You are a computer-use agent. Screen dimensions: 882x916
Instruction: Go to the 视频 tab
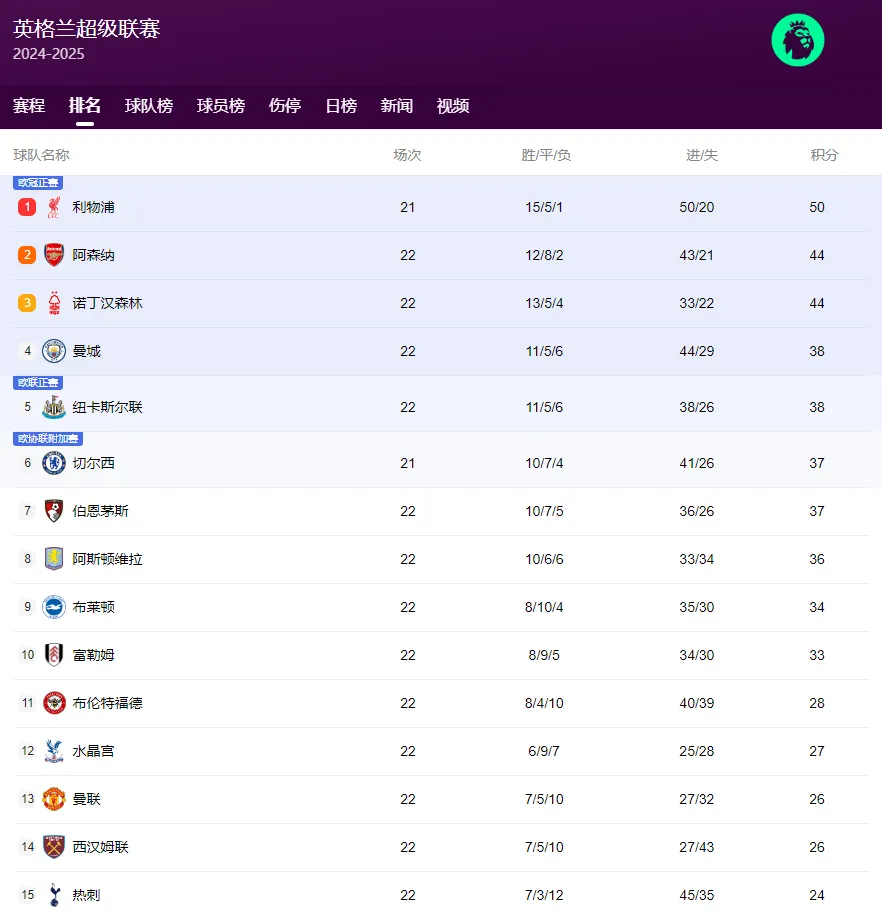453,106
